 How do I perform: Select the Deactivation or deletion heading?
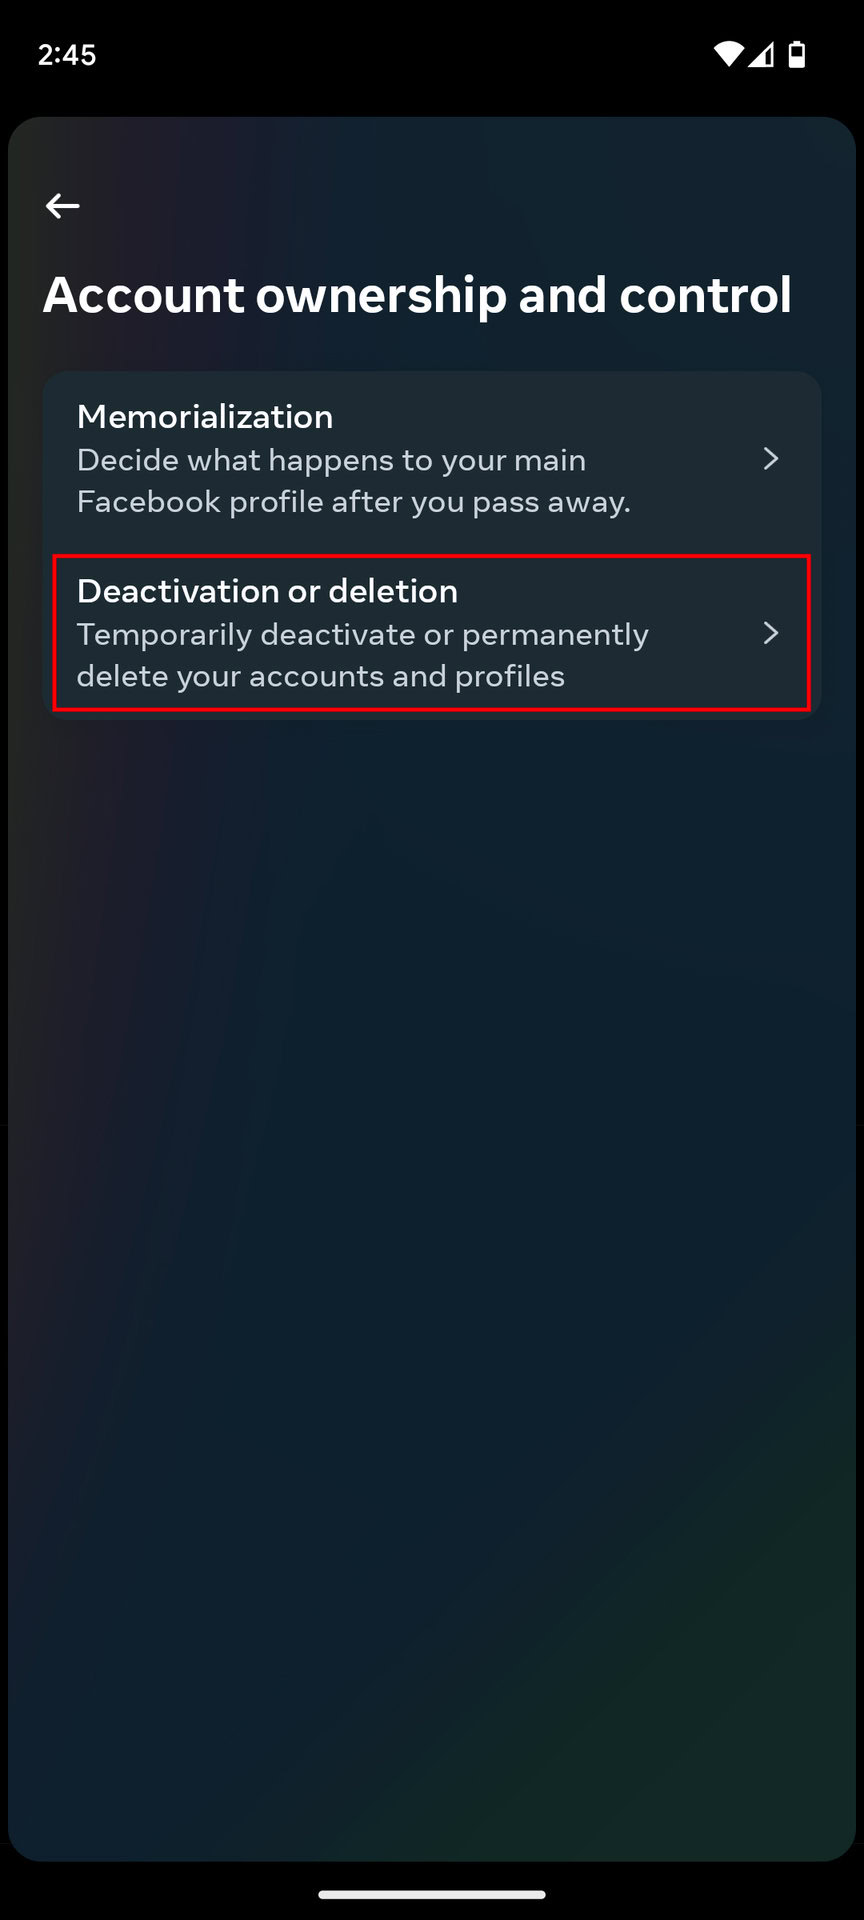(267, 591)
